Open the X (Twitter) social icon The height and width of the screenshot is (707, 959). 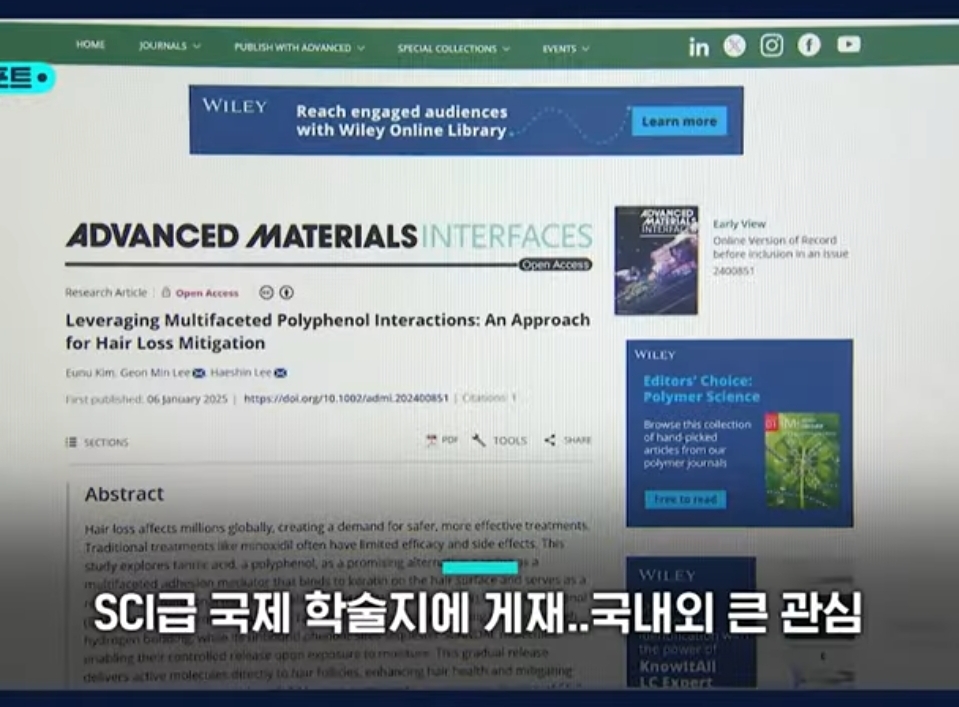(x=735, y=46)
